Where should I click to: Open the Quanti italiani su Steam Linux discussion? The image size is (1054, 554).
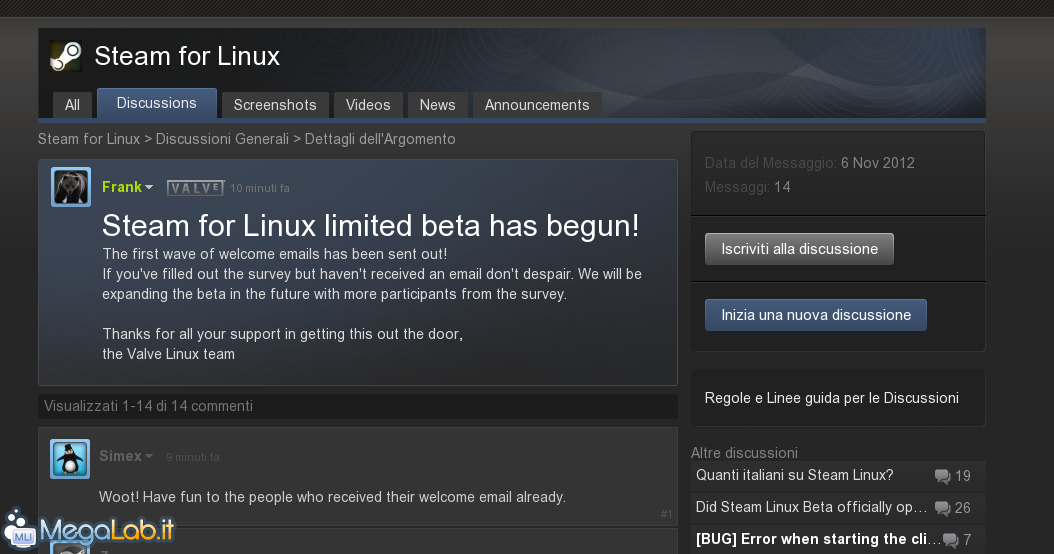tap(795, 475)
